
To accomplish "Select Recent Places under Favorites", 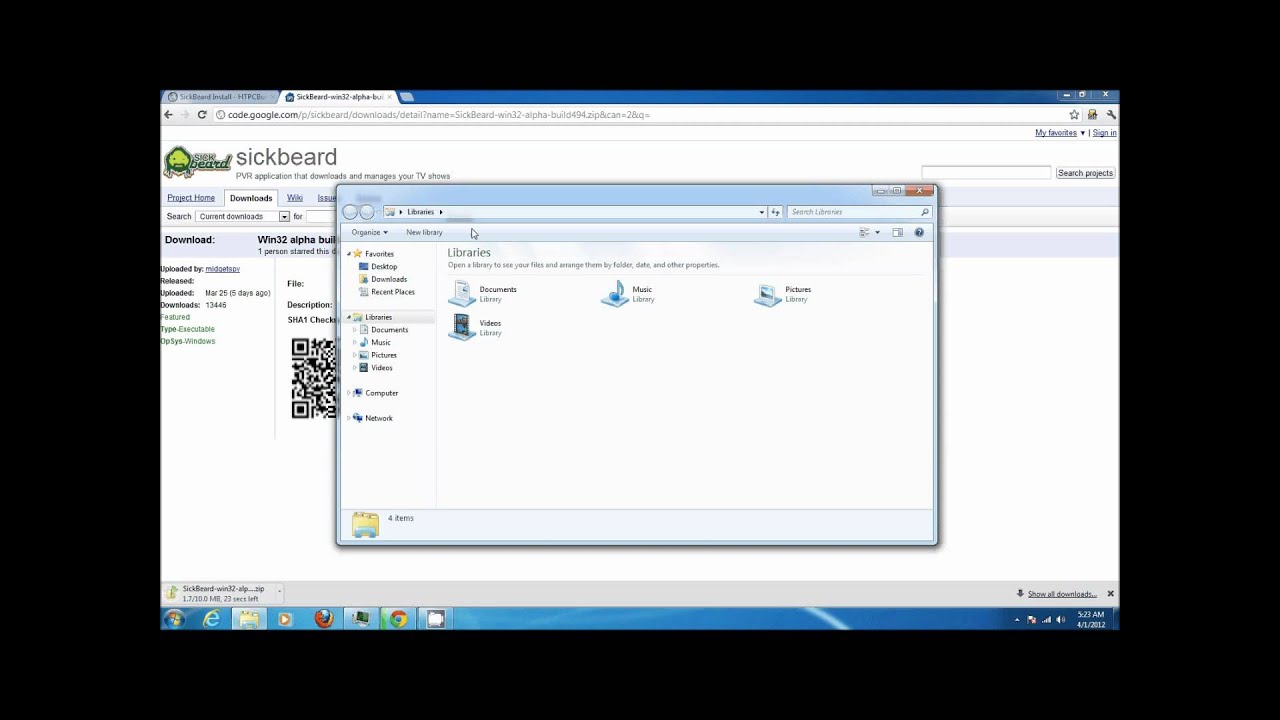I will click(x=393, y=292).
